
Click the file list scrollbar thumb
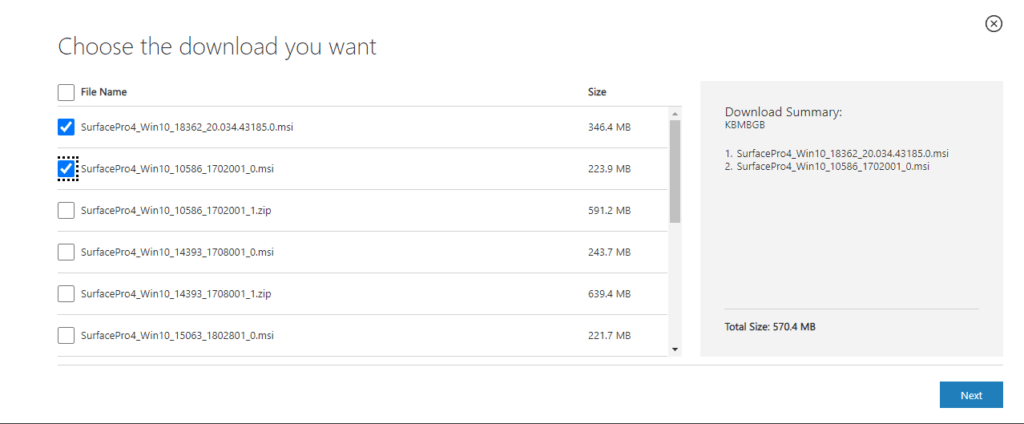[675, 171]
